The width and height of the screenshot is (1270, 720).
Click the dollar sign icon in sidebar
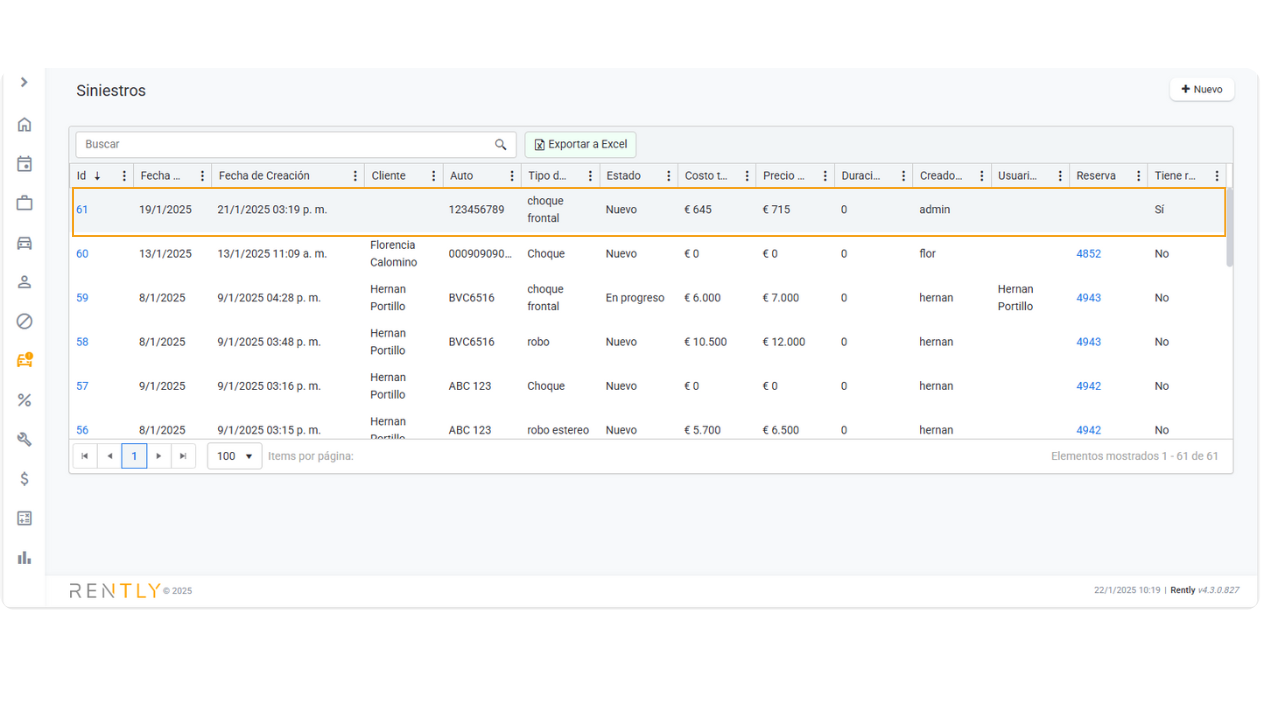tap(25, 479)
